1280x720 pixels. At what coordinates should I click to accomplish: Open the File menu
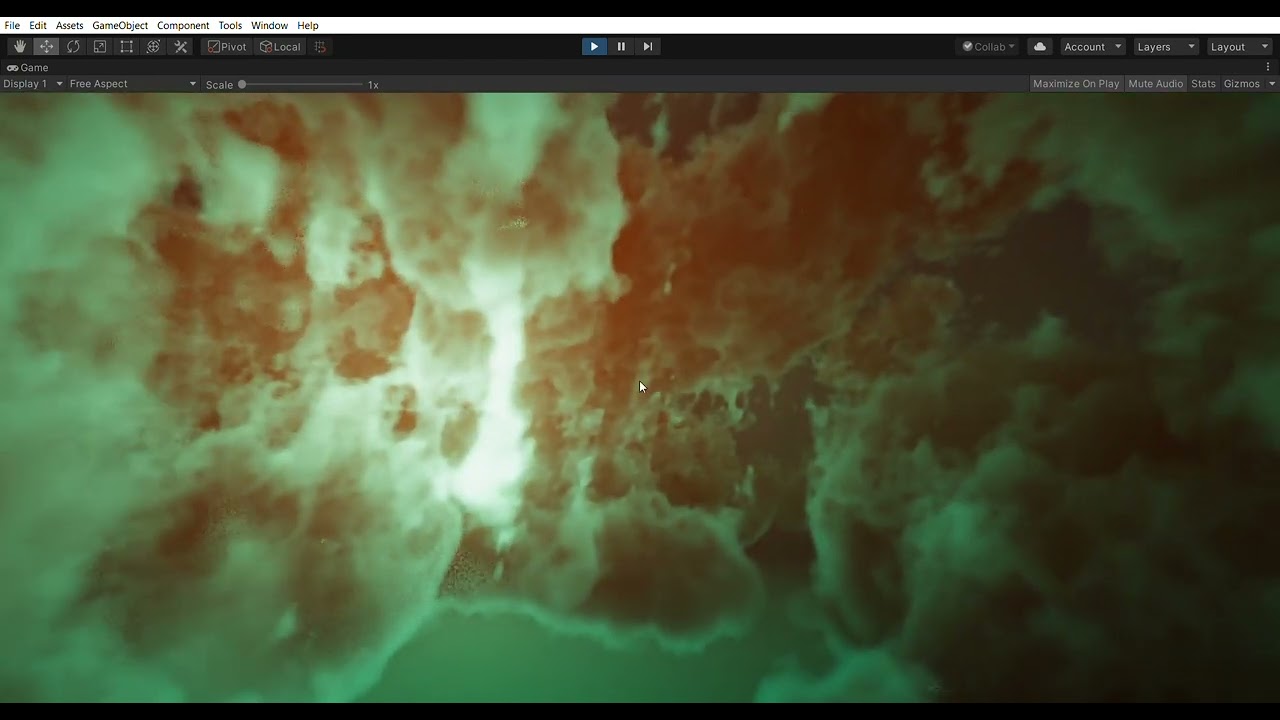pyautogui.click(x=12, y=25)
